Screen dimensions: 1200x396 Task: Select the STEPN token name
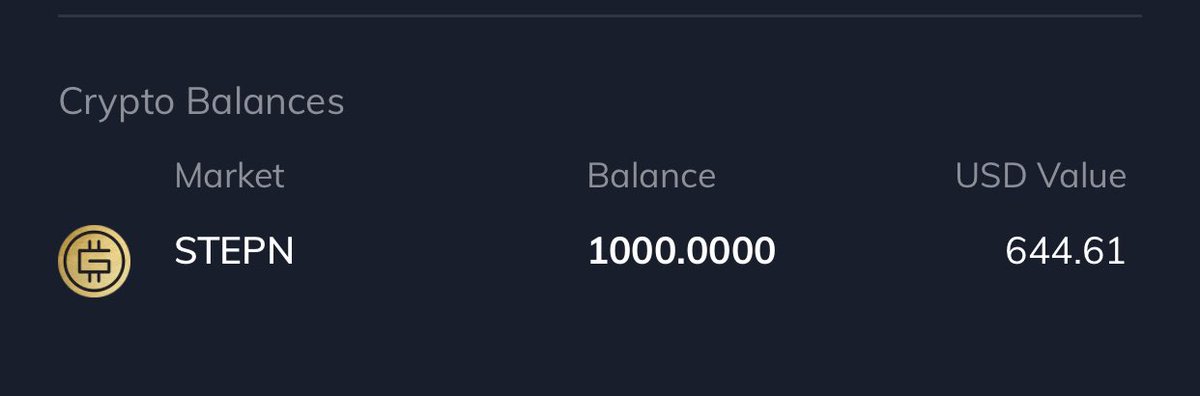[234, 251]
